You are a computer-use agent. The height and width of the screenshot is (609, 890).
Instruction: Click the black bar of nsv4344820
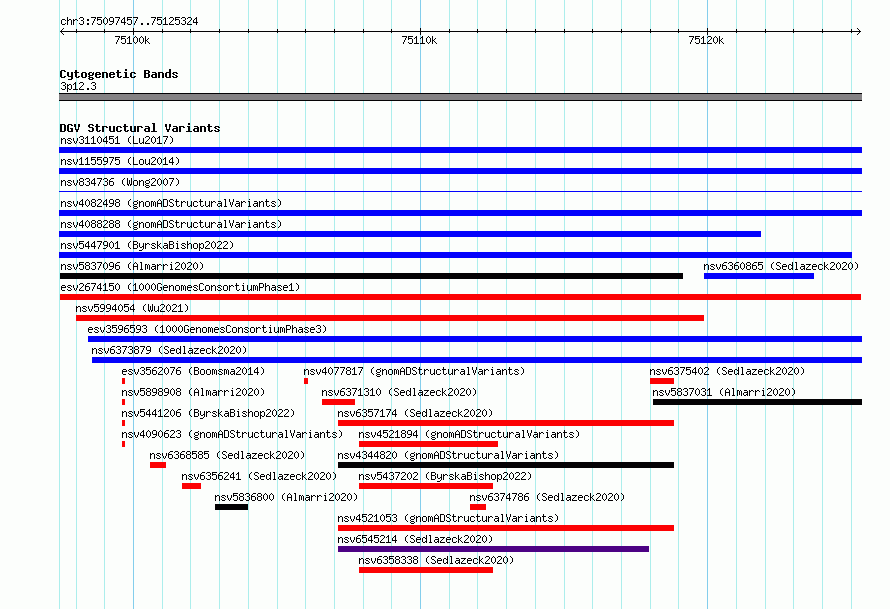click(x=506, y=465)
